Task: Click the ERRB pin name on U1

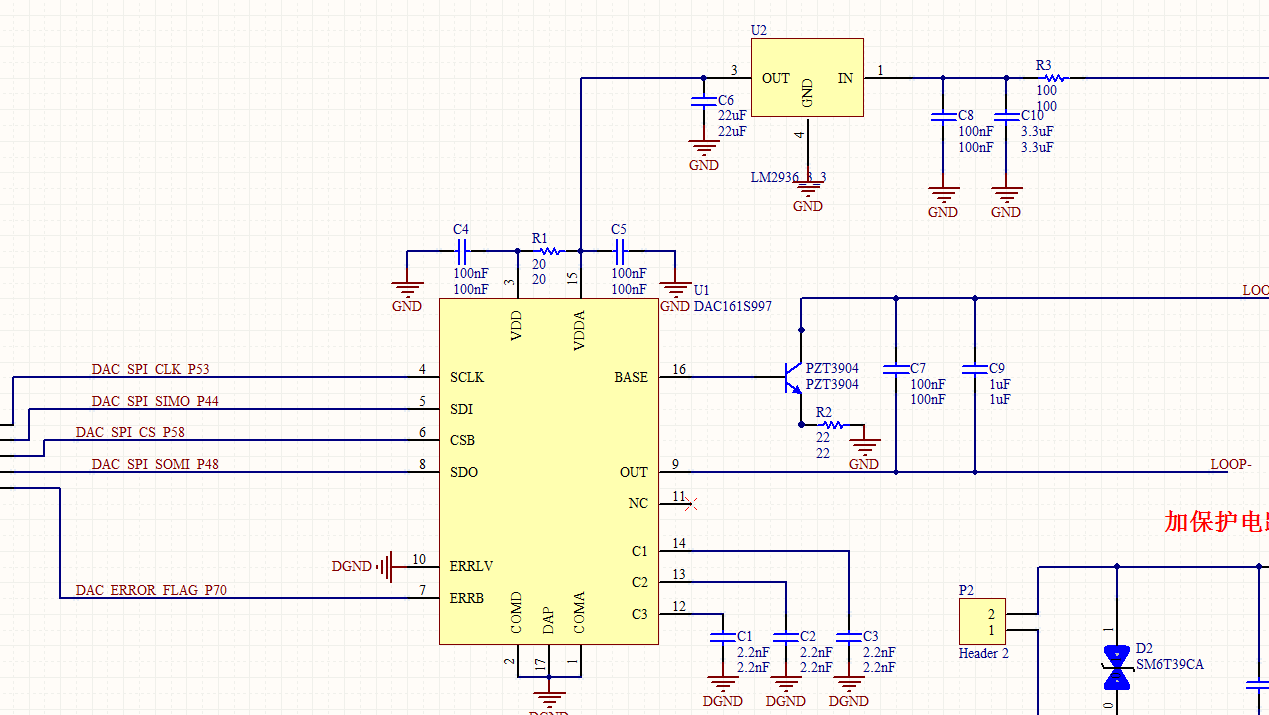Action: [x=467, y=598]
